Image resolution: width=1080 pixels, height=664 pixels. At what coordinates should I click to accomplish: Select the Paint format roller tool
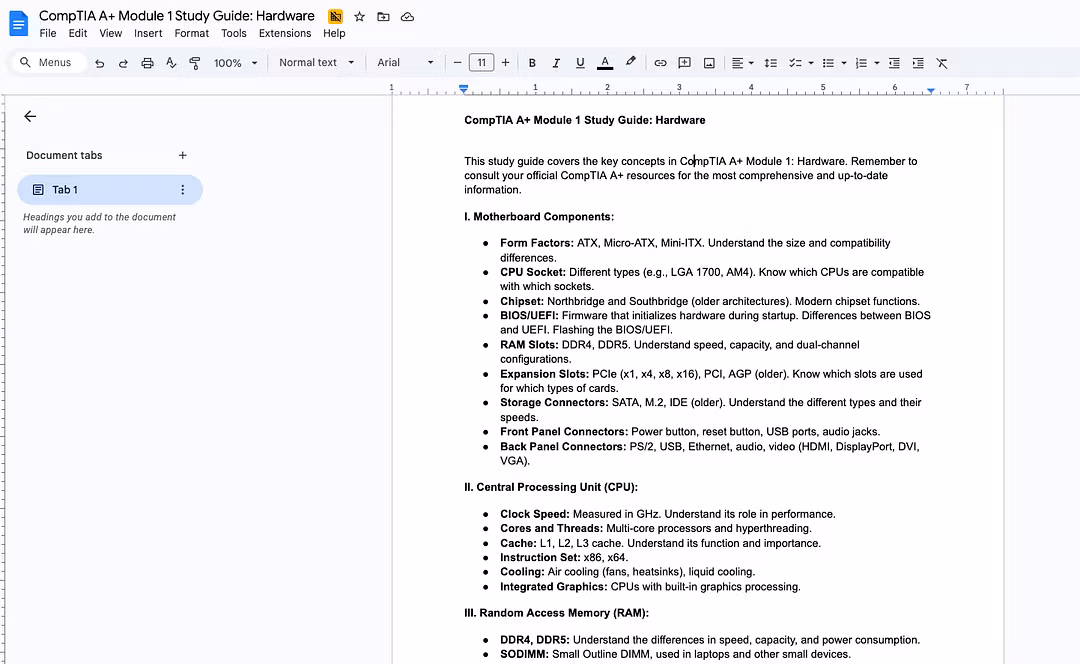coord(195,63)
